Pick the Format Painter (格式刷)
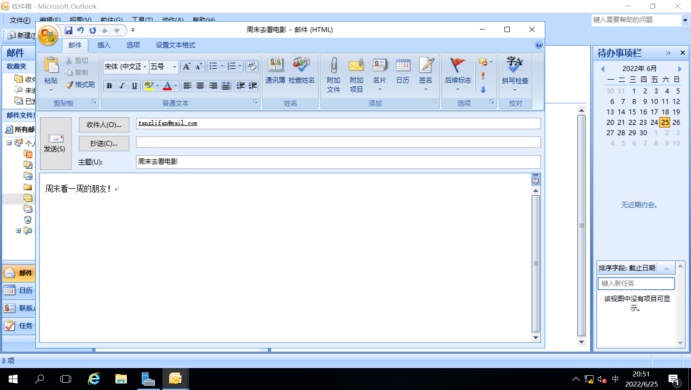This screenshot has width=691, height=390. (x=80, y=84)
